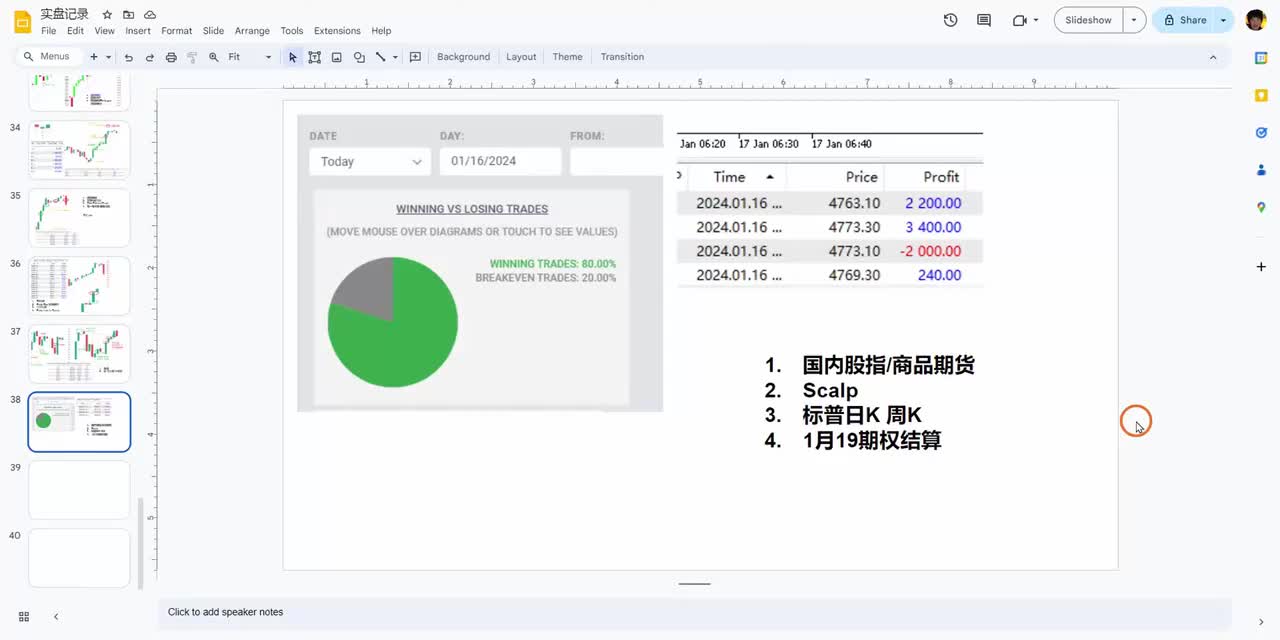Click the Zoom magnifier tool
Image resolution: width=1280 pixels, height=640 pixels.
click(x=214, y=57)
